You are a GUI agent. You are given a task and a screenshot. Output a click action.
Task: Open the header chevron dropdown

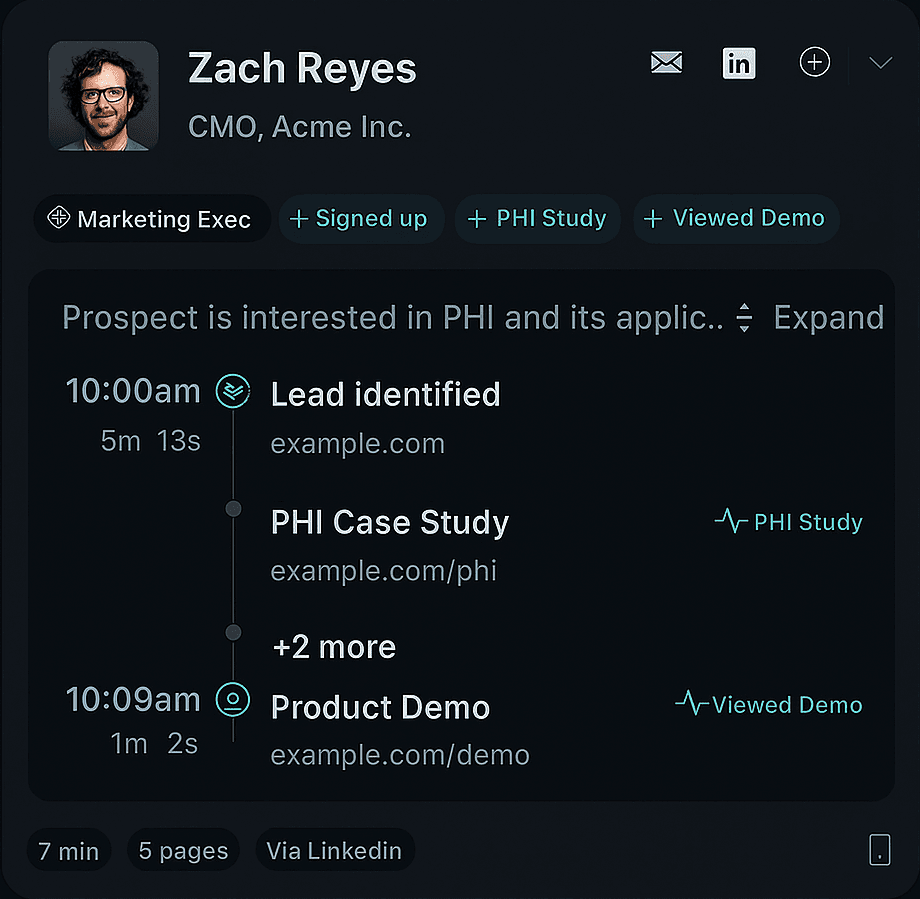(880, 63)
